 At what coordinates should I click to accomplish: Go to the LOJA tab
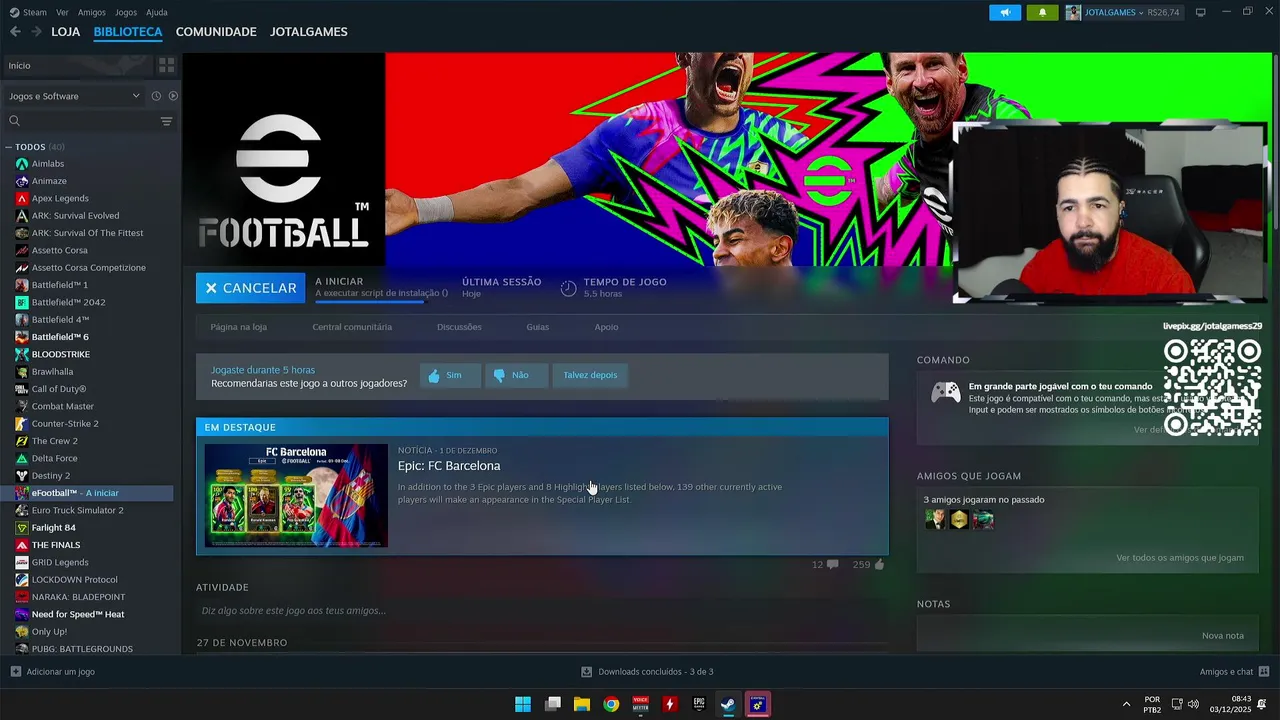point(65,32)
